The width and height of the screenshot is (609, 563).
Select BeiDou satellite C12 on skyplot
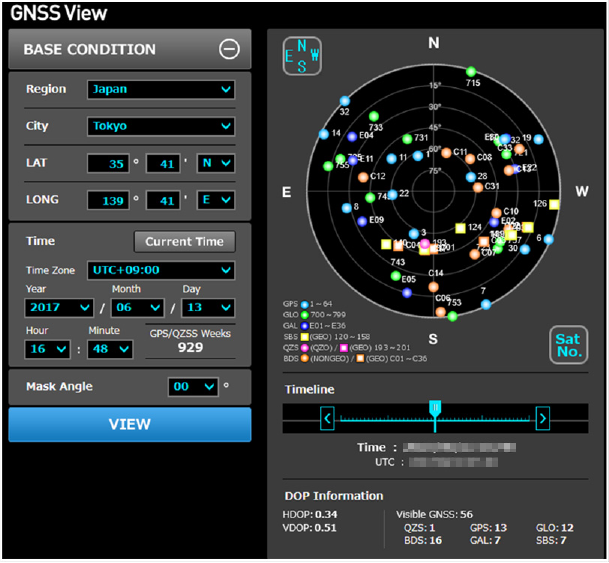click(x=363, y=177)
